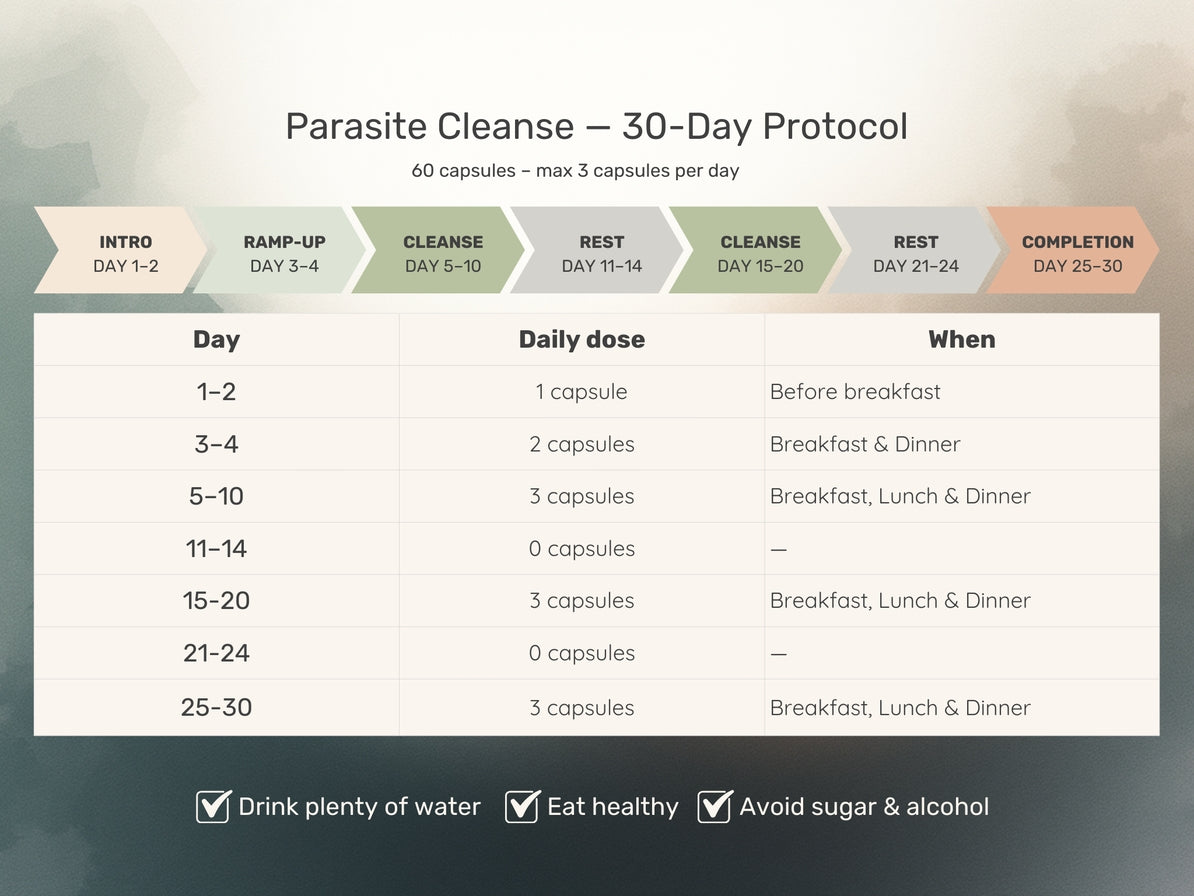1194x896 pixels.
Task: Click the 60 capsules subtitle text
Action: [x=575, y=171]
